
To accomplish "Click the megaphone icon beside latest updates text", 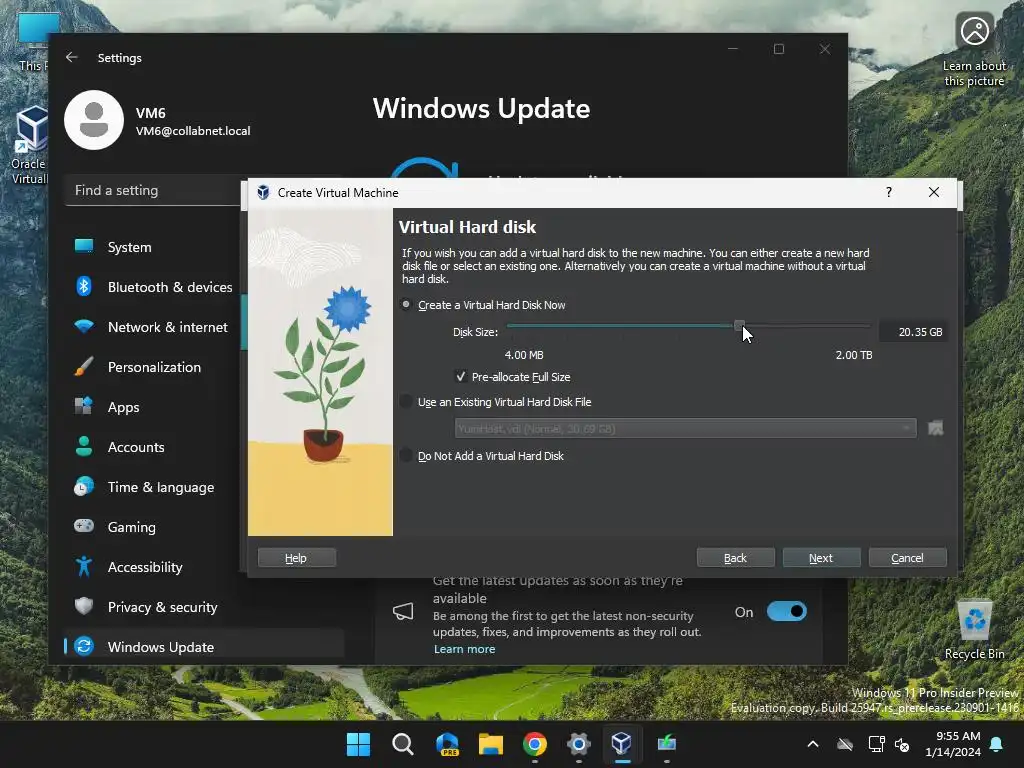I will [403, 612].
